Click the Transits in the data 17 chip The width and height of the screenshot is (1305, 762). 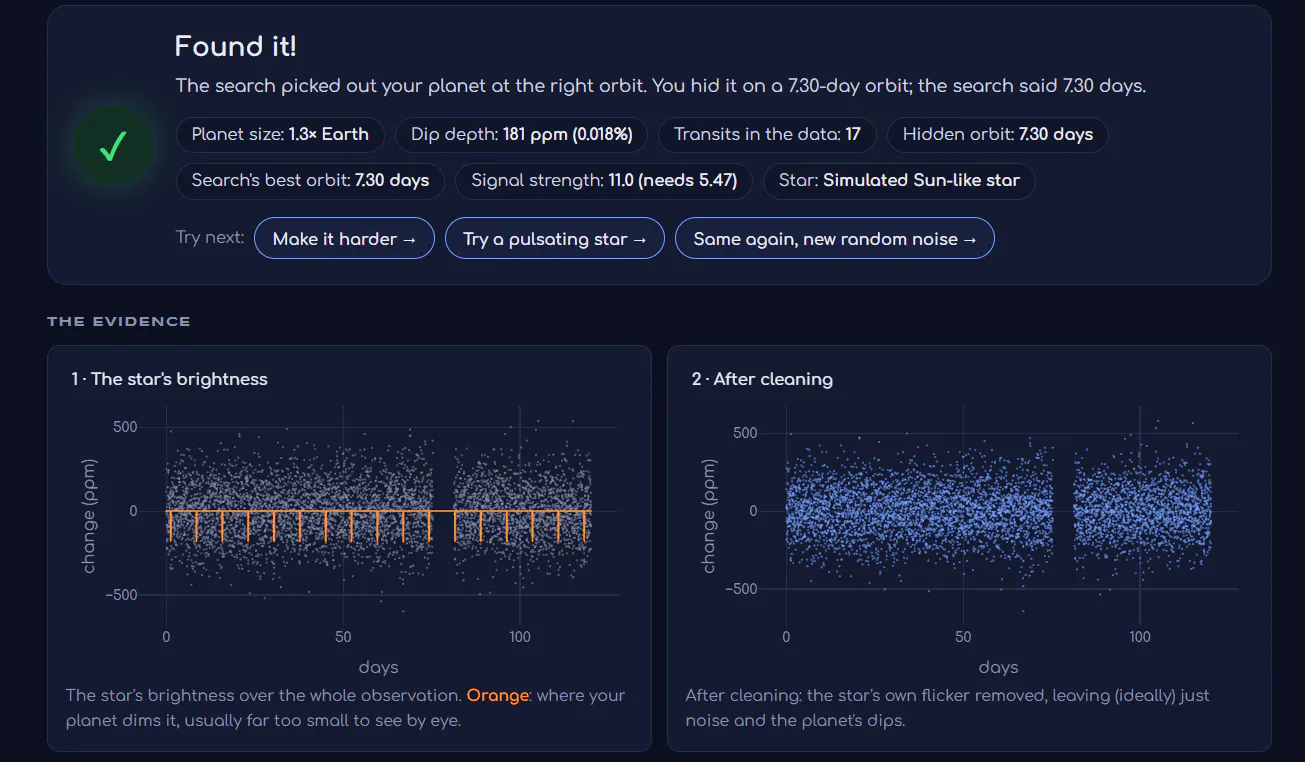point(767,134)
